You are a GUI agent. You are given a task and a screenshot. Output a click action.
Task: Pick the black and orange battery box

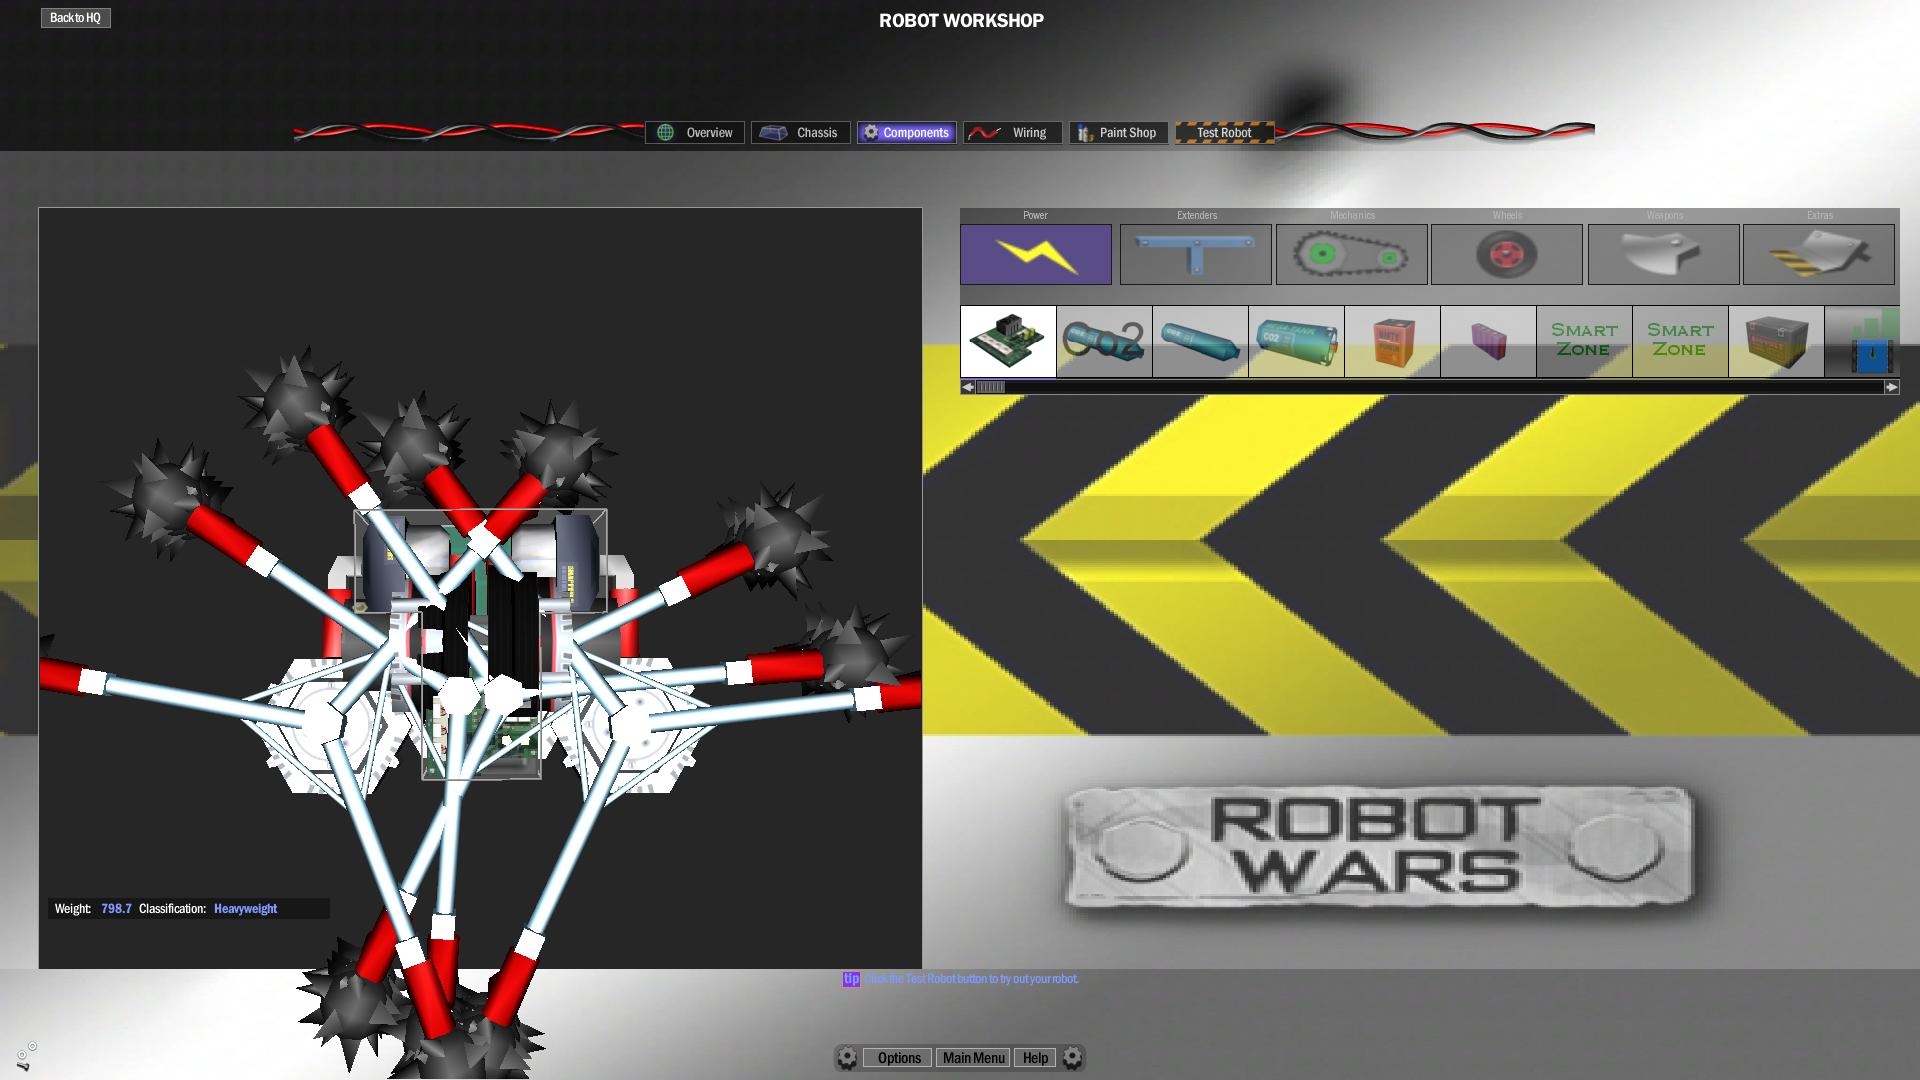point(1776,342)
